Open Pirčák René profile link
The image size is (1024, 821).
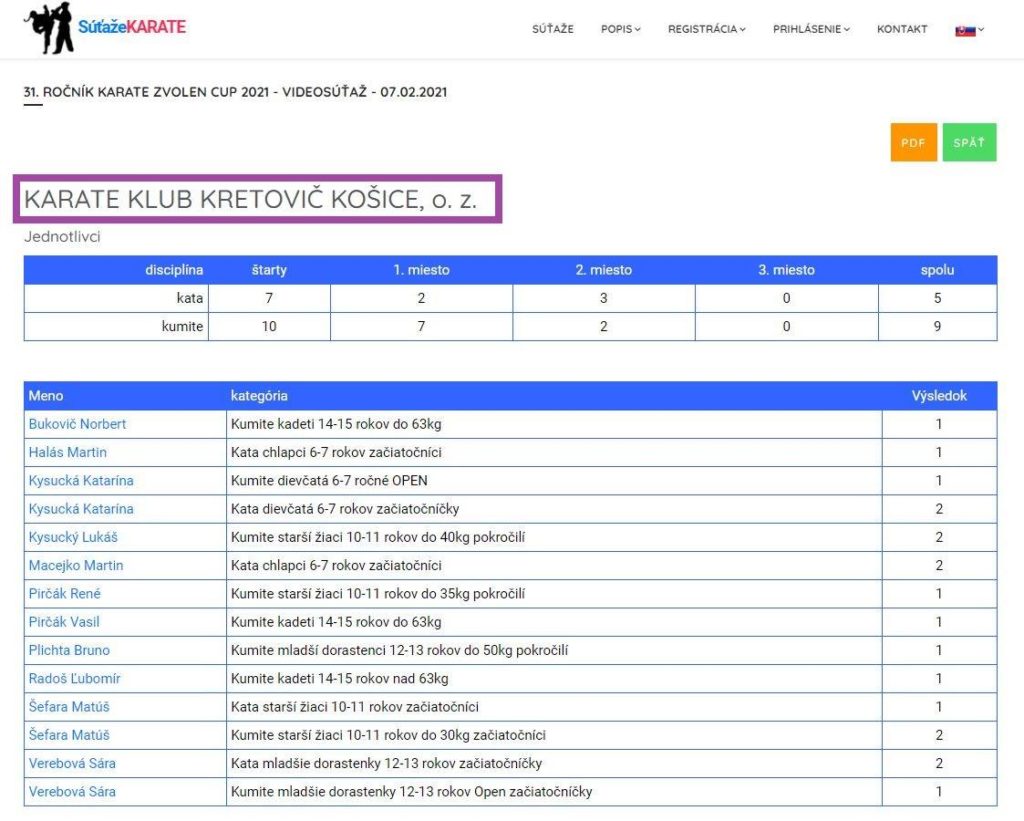point(65,594)
